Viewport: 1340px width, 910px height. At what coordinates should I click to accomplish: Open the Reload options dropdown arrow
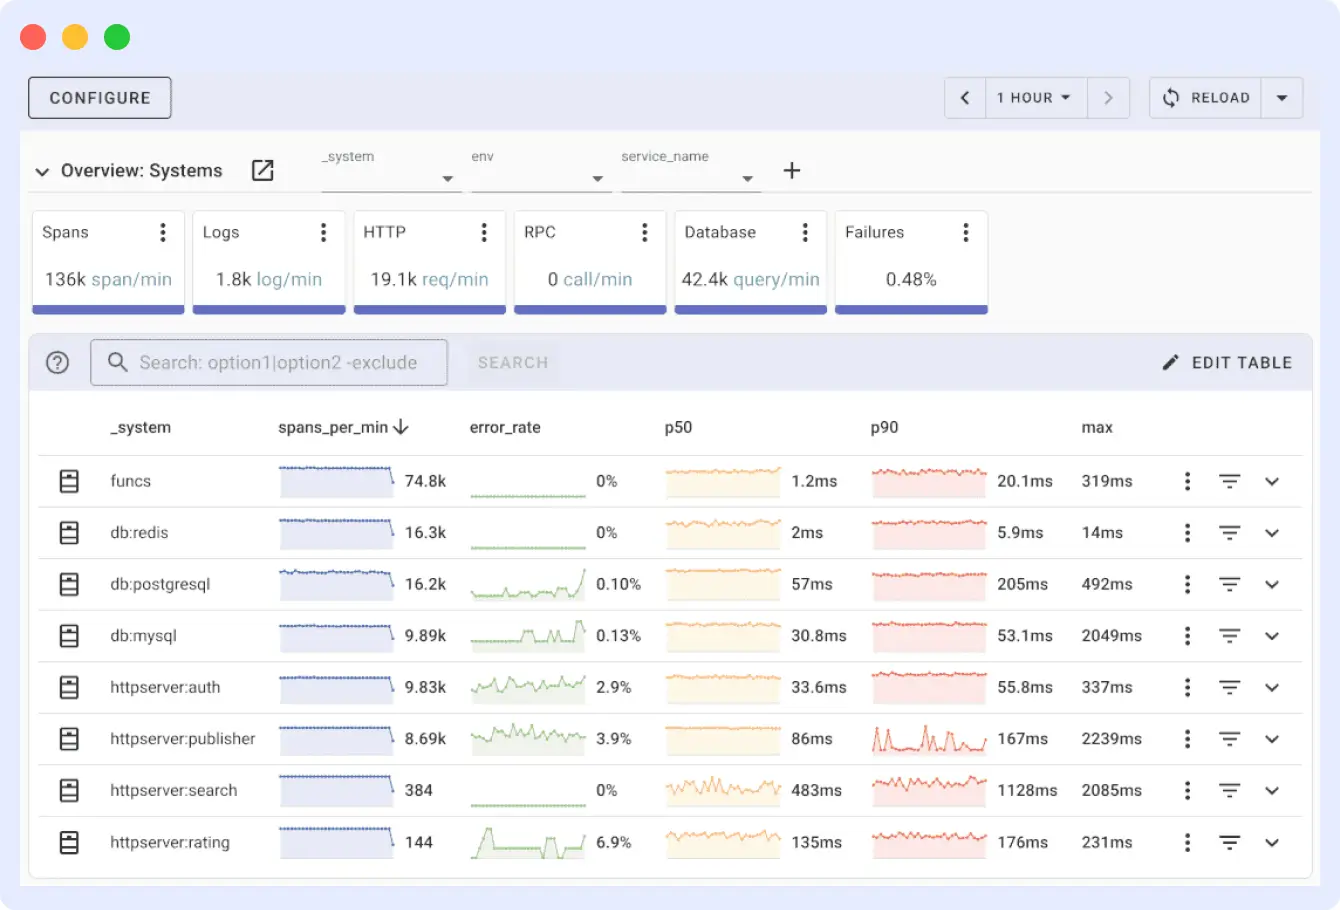point(1282,98)
